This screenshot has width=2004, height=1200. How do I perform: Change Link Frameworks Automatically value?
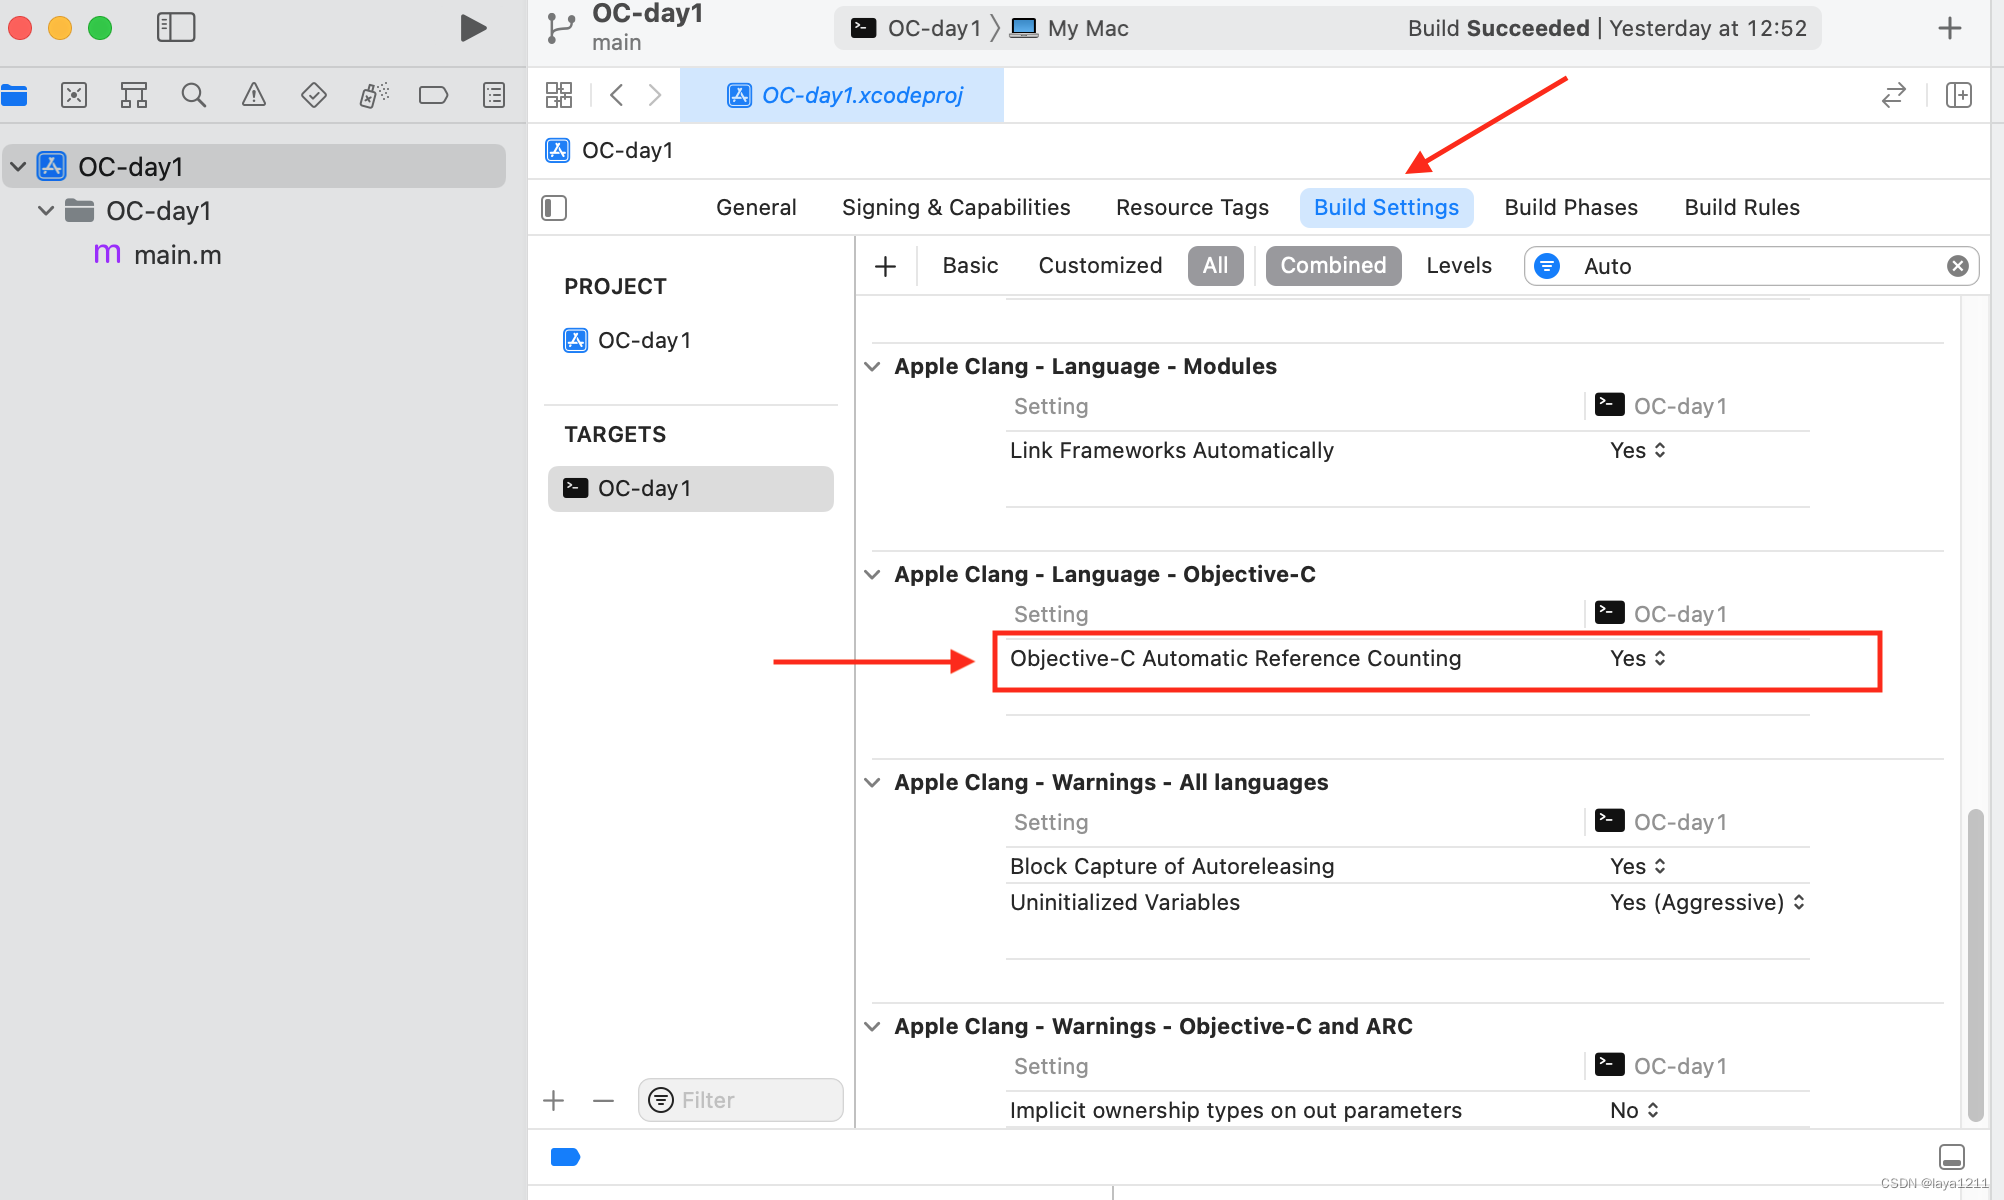coord(1638,451)
